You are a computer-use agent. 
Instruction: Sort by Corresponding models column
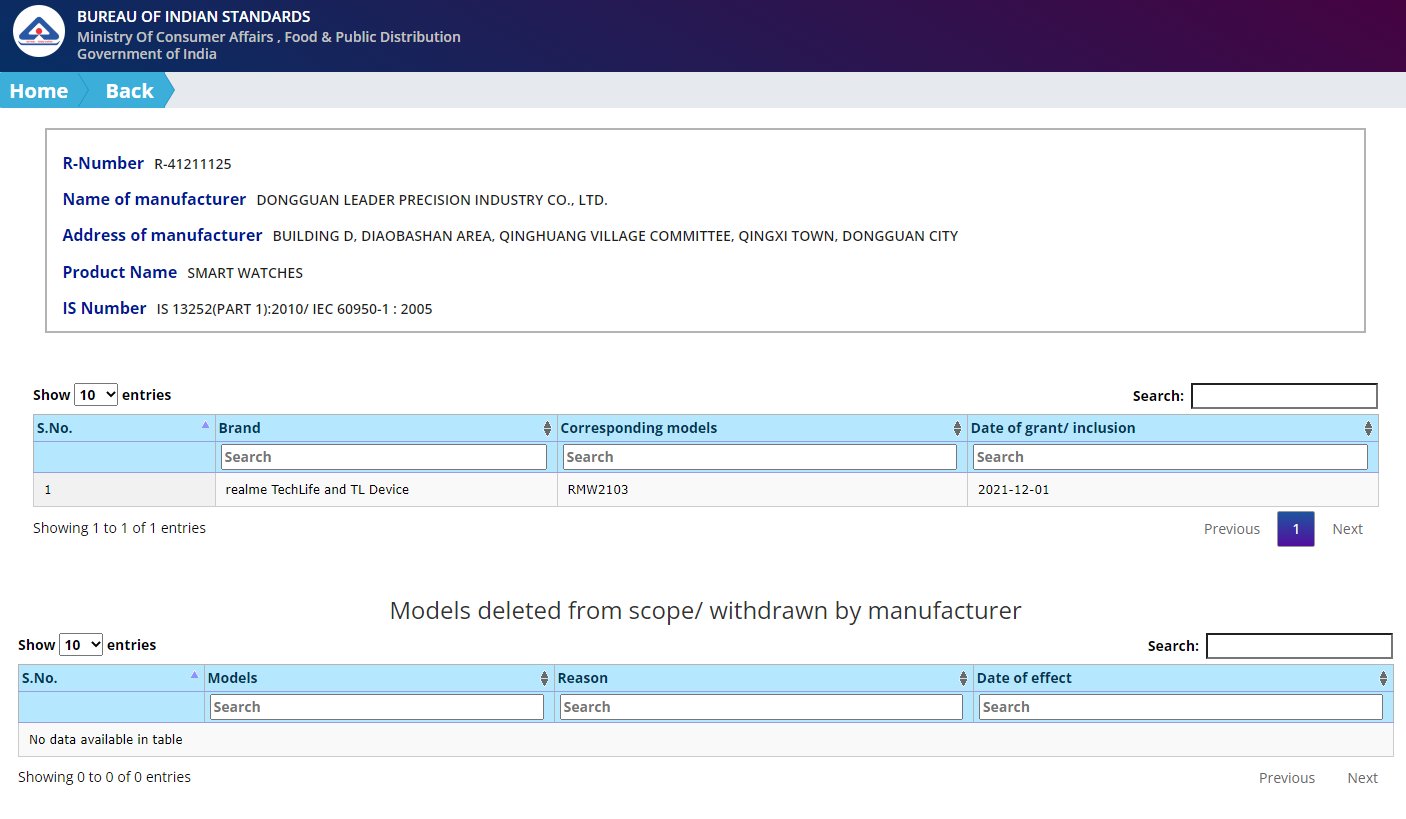[x=762, y=428]
